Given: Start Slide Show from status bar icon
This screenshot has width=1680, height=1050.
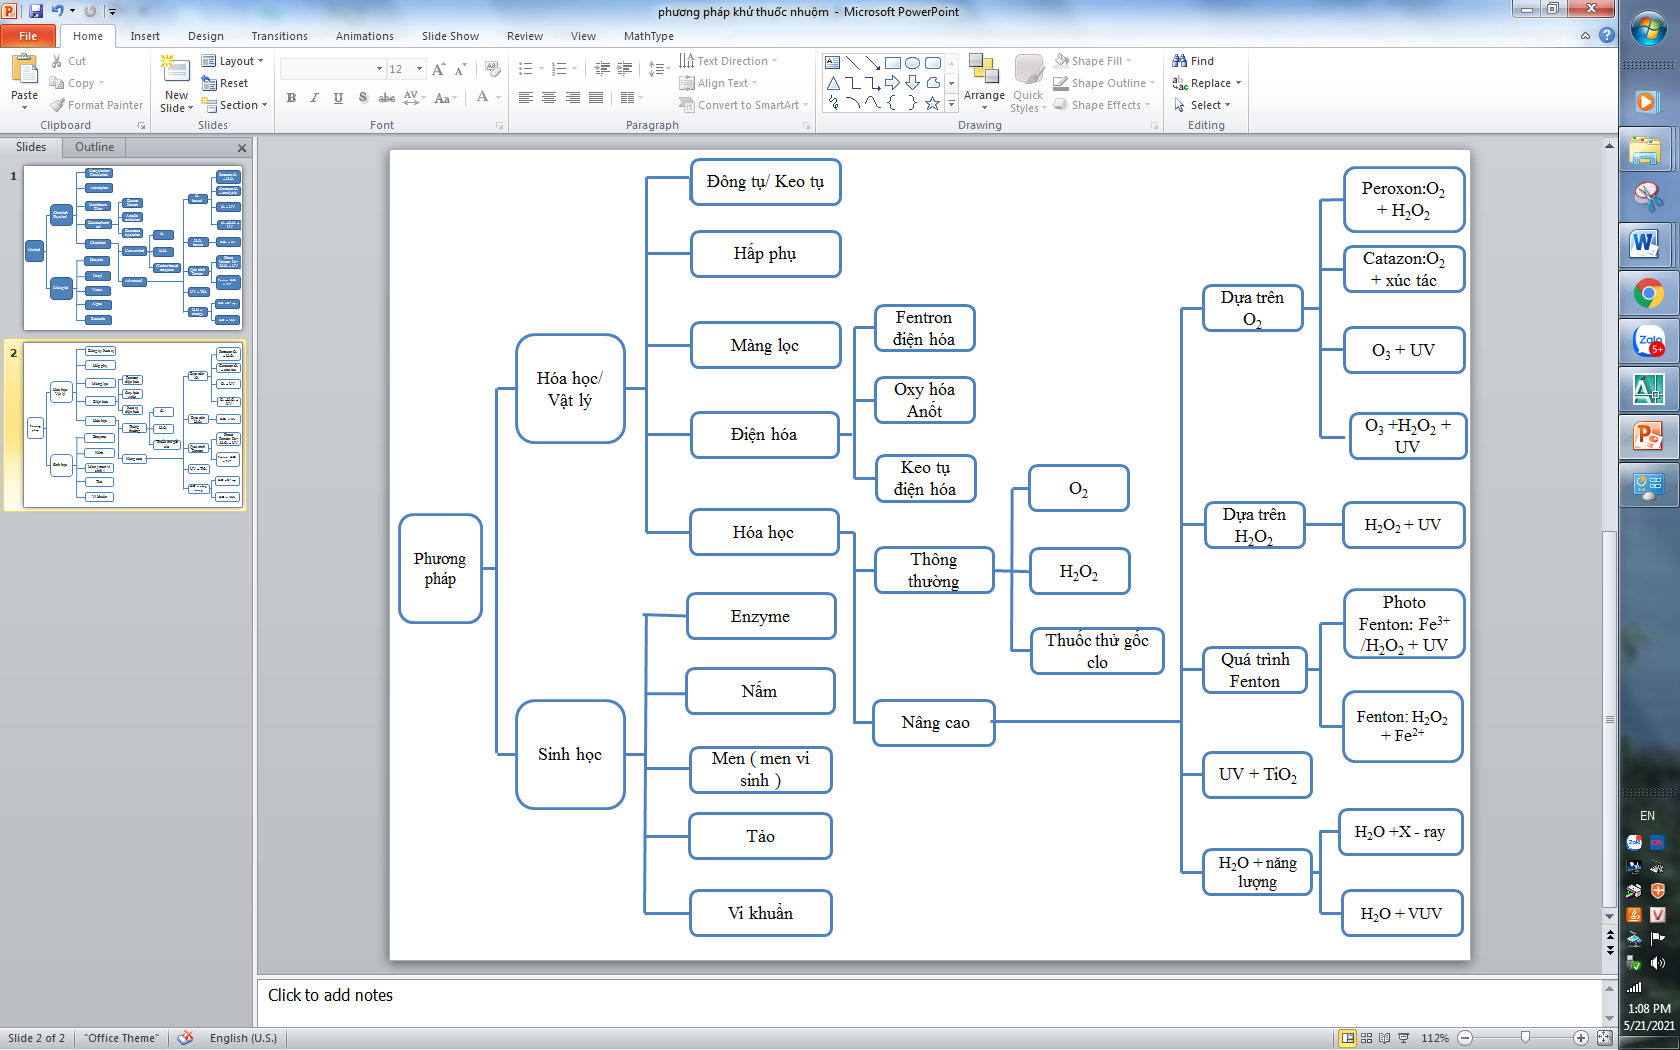Looking at the screenshot, I should pyautogui.click(x=1403, y=1038).
